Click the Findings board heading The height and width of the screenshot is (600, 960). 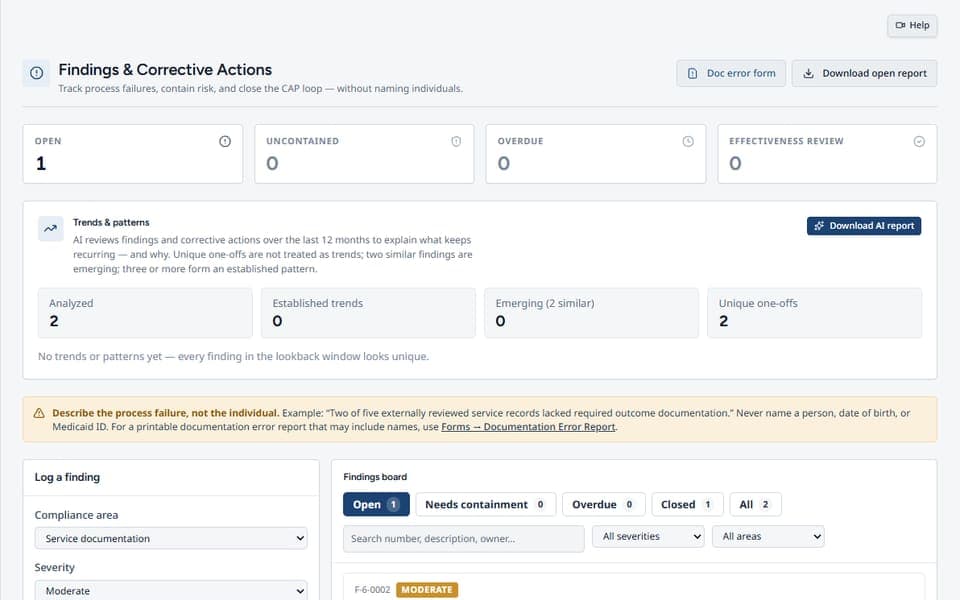coord(375,477)
